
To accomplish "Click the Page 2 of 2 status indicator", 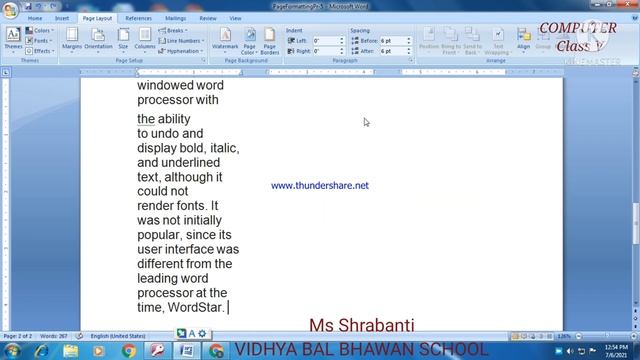I will tap(18, 336).
